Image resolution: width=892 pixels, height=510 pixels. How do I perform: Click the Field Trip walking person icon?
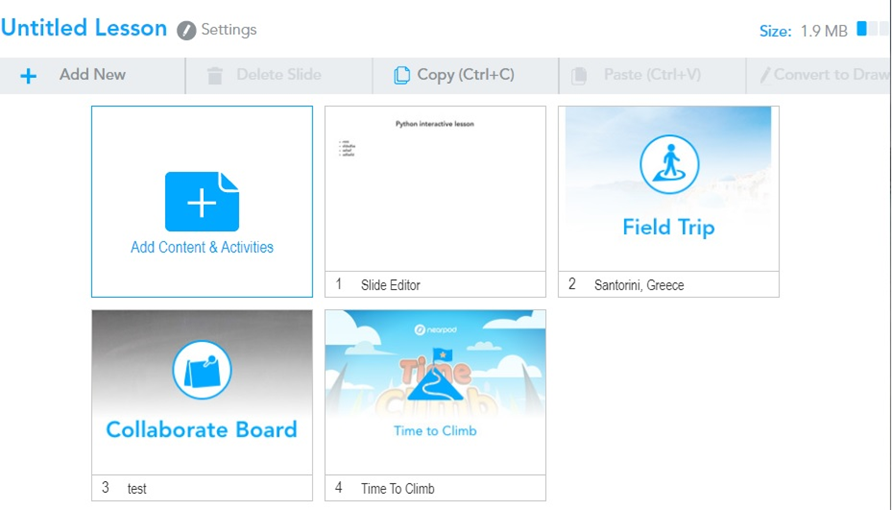669,165
